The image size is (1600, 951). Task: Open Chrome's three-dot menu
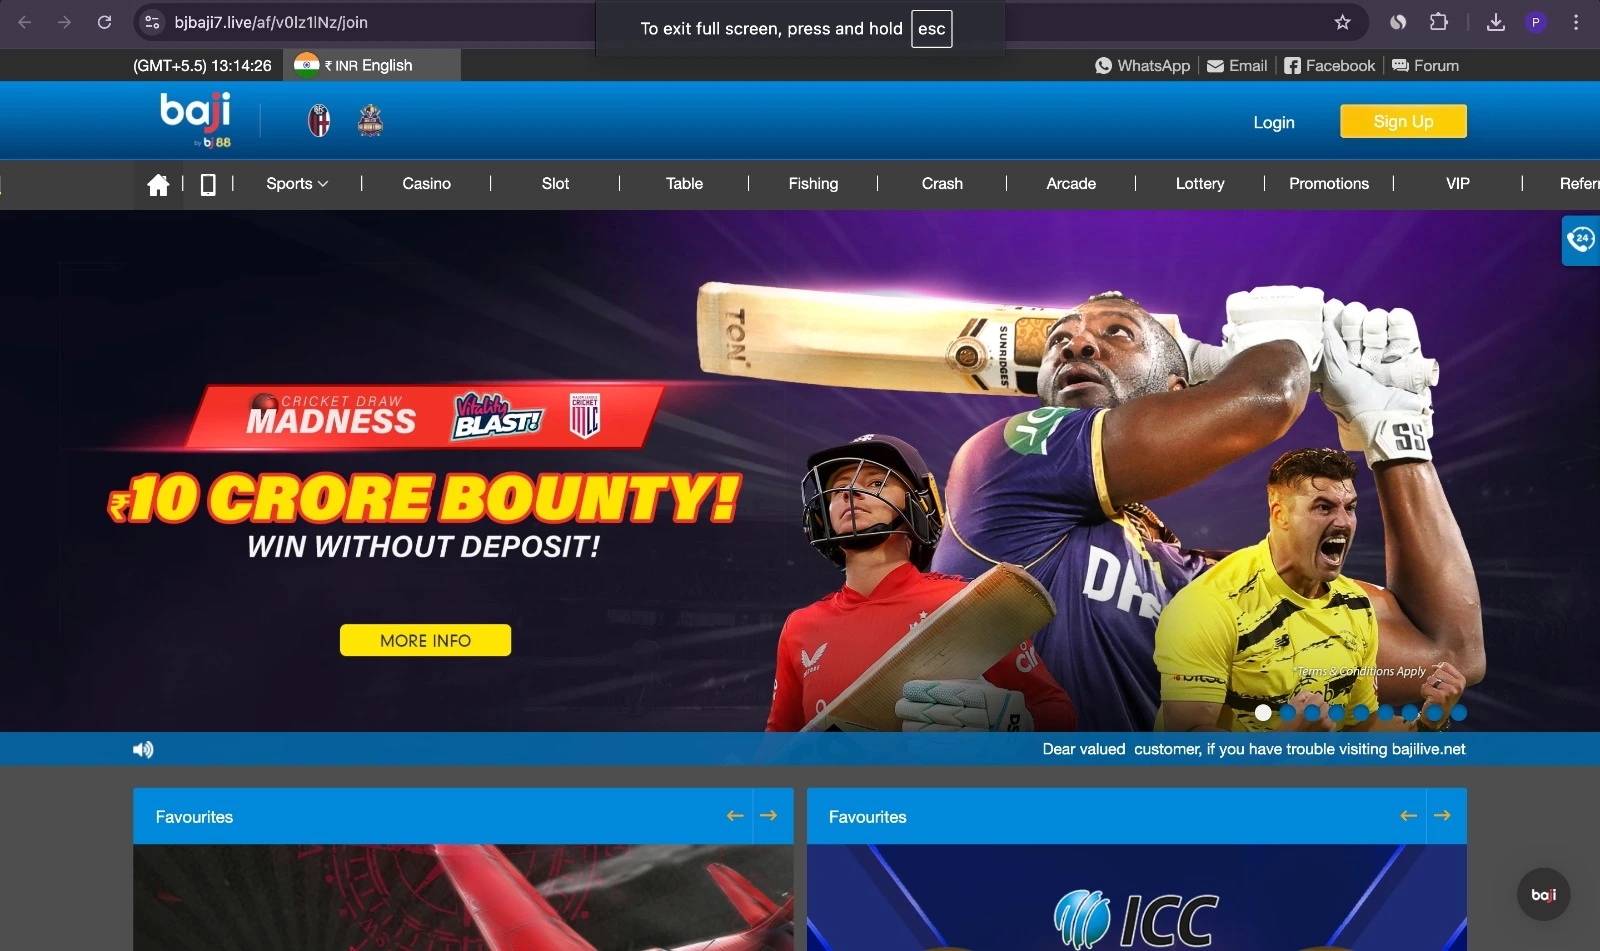tap(1577, 22)
